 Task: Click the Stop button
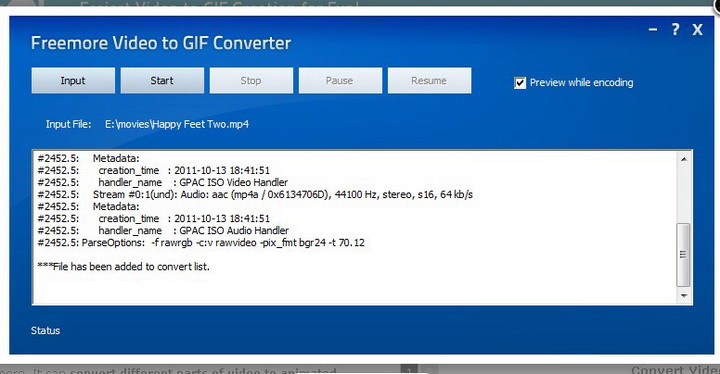251,80
